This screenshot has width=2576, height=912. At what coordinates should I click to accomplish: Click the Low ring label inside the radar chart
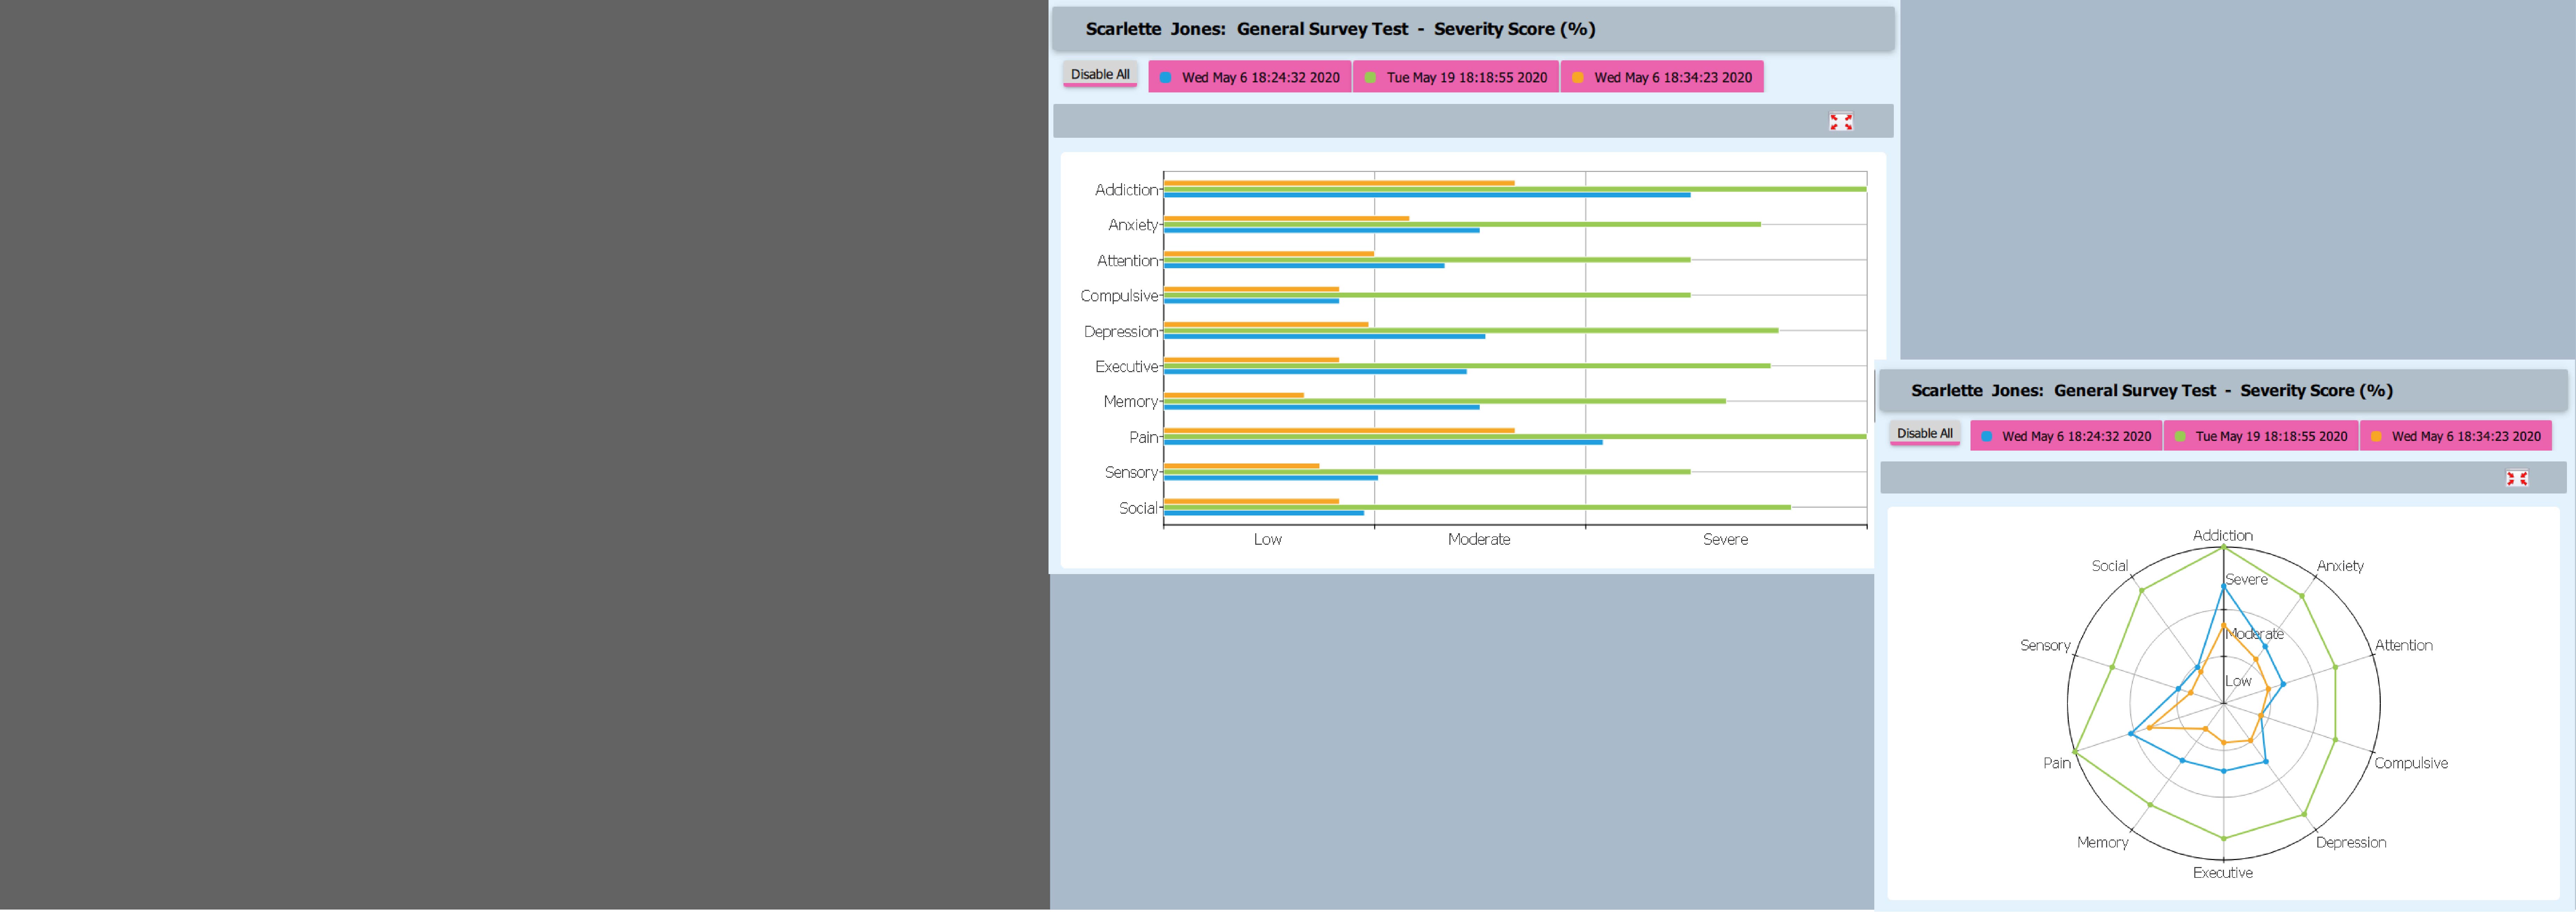click(x=2238, y=681)
